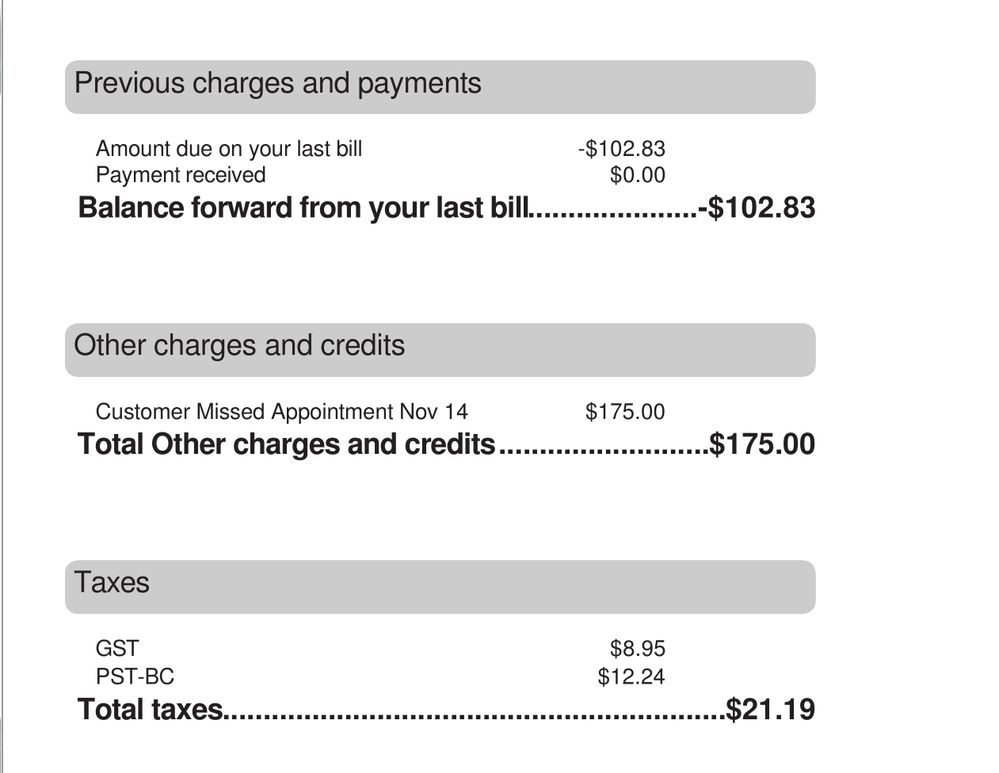The image size is (999, 773).
Task: Click the Total Other charges and credits label
Action: click(x=287, y=444)
